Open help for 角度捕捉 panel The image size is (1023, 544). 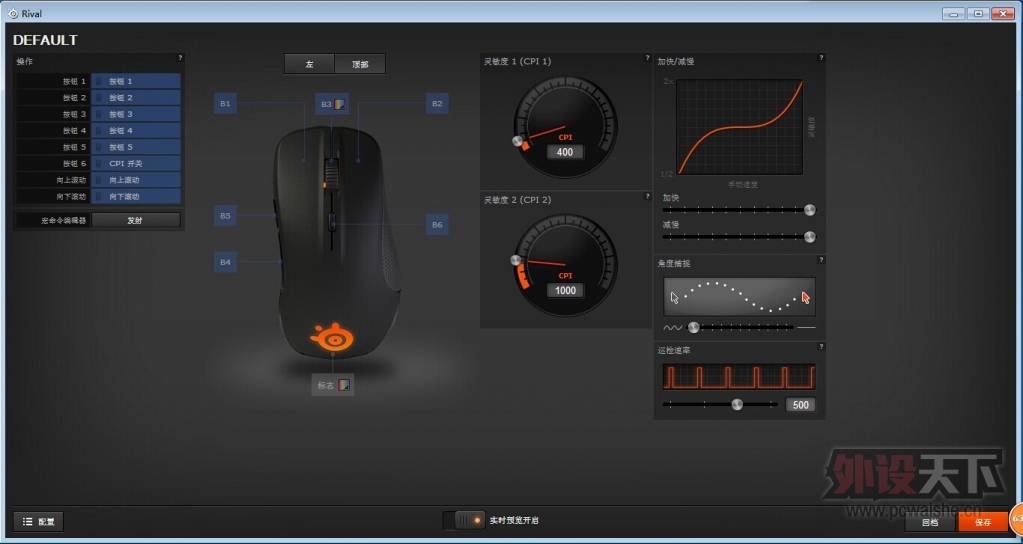821,260
